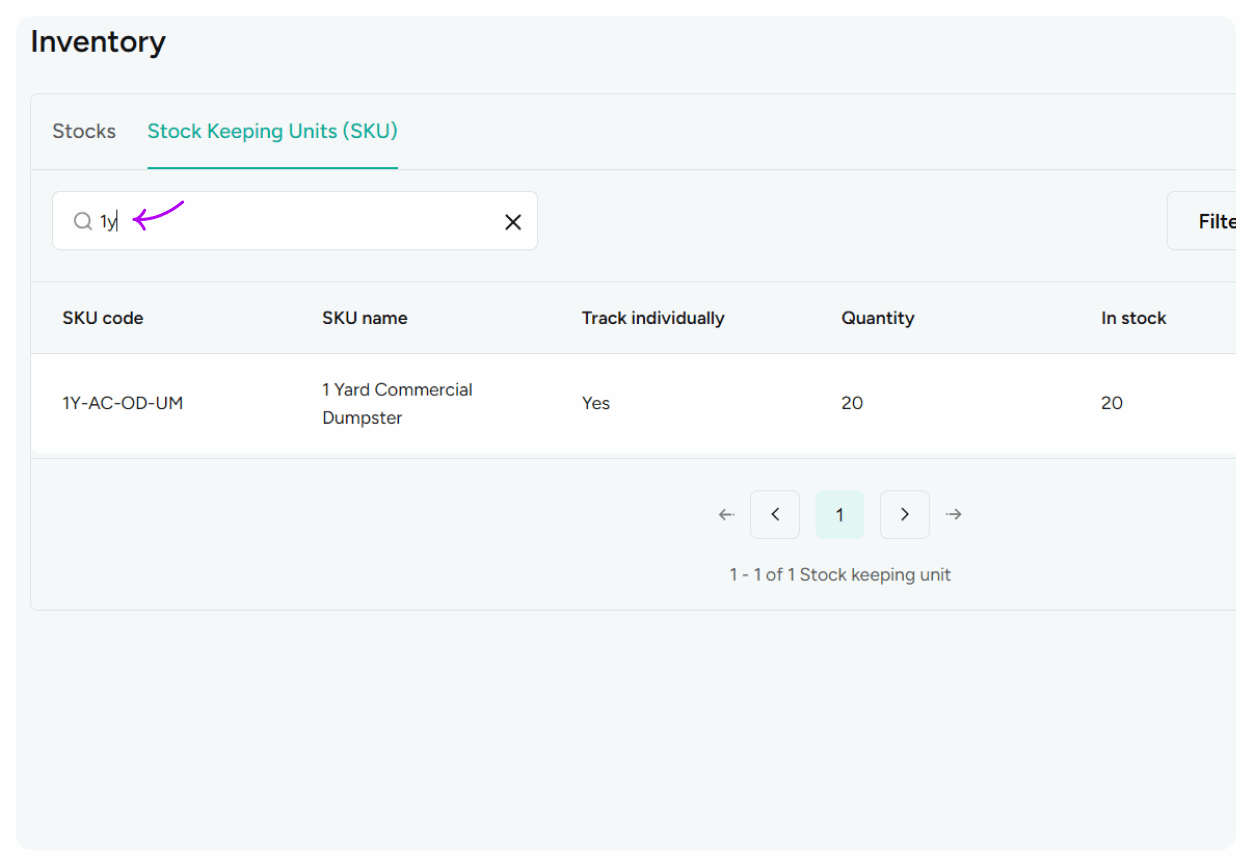Click the Track individually column header
This screenshot has width=1252, height=867.
(653, 318)
